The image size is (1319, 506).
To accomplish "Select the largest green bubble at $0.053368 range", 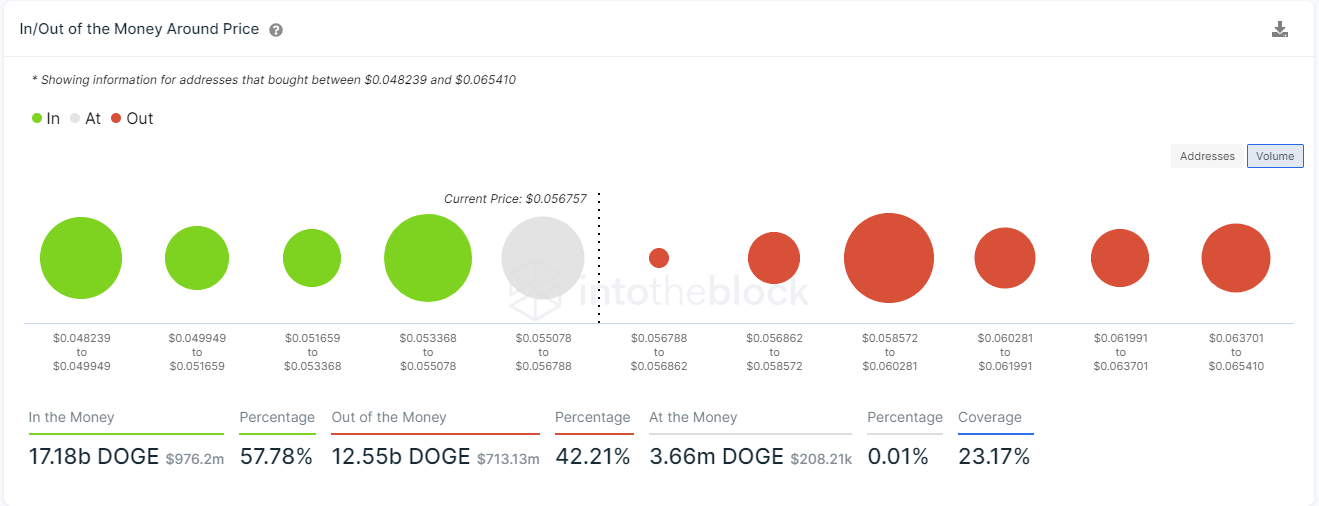I will click(428, 258).
